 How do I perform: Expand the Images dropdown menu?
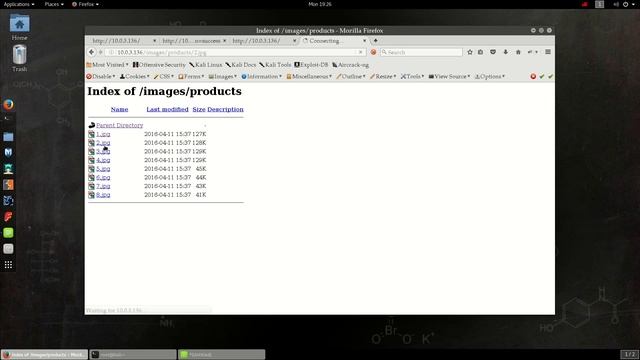[223, 77]
